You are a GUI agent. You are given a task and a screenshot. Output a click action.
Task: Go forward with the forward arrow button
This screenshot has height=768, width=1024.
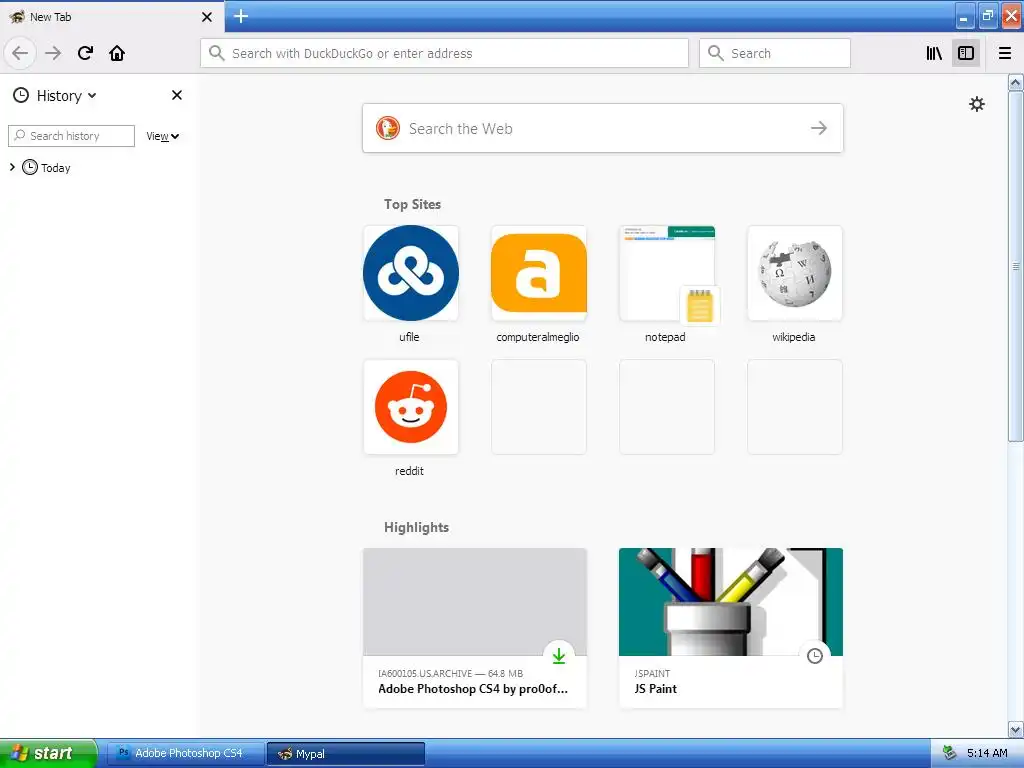(53, 53)
